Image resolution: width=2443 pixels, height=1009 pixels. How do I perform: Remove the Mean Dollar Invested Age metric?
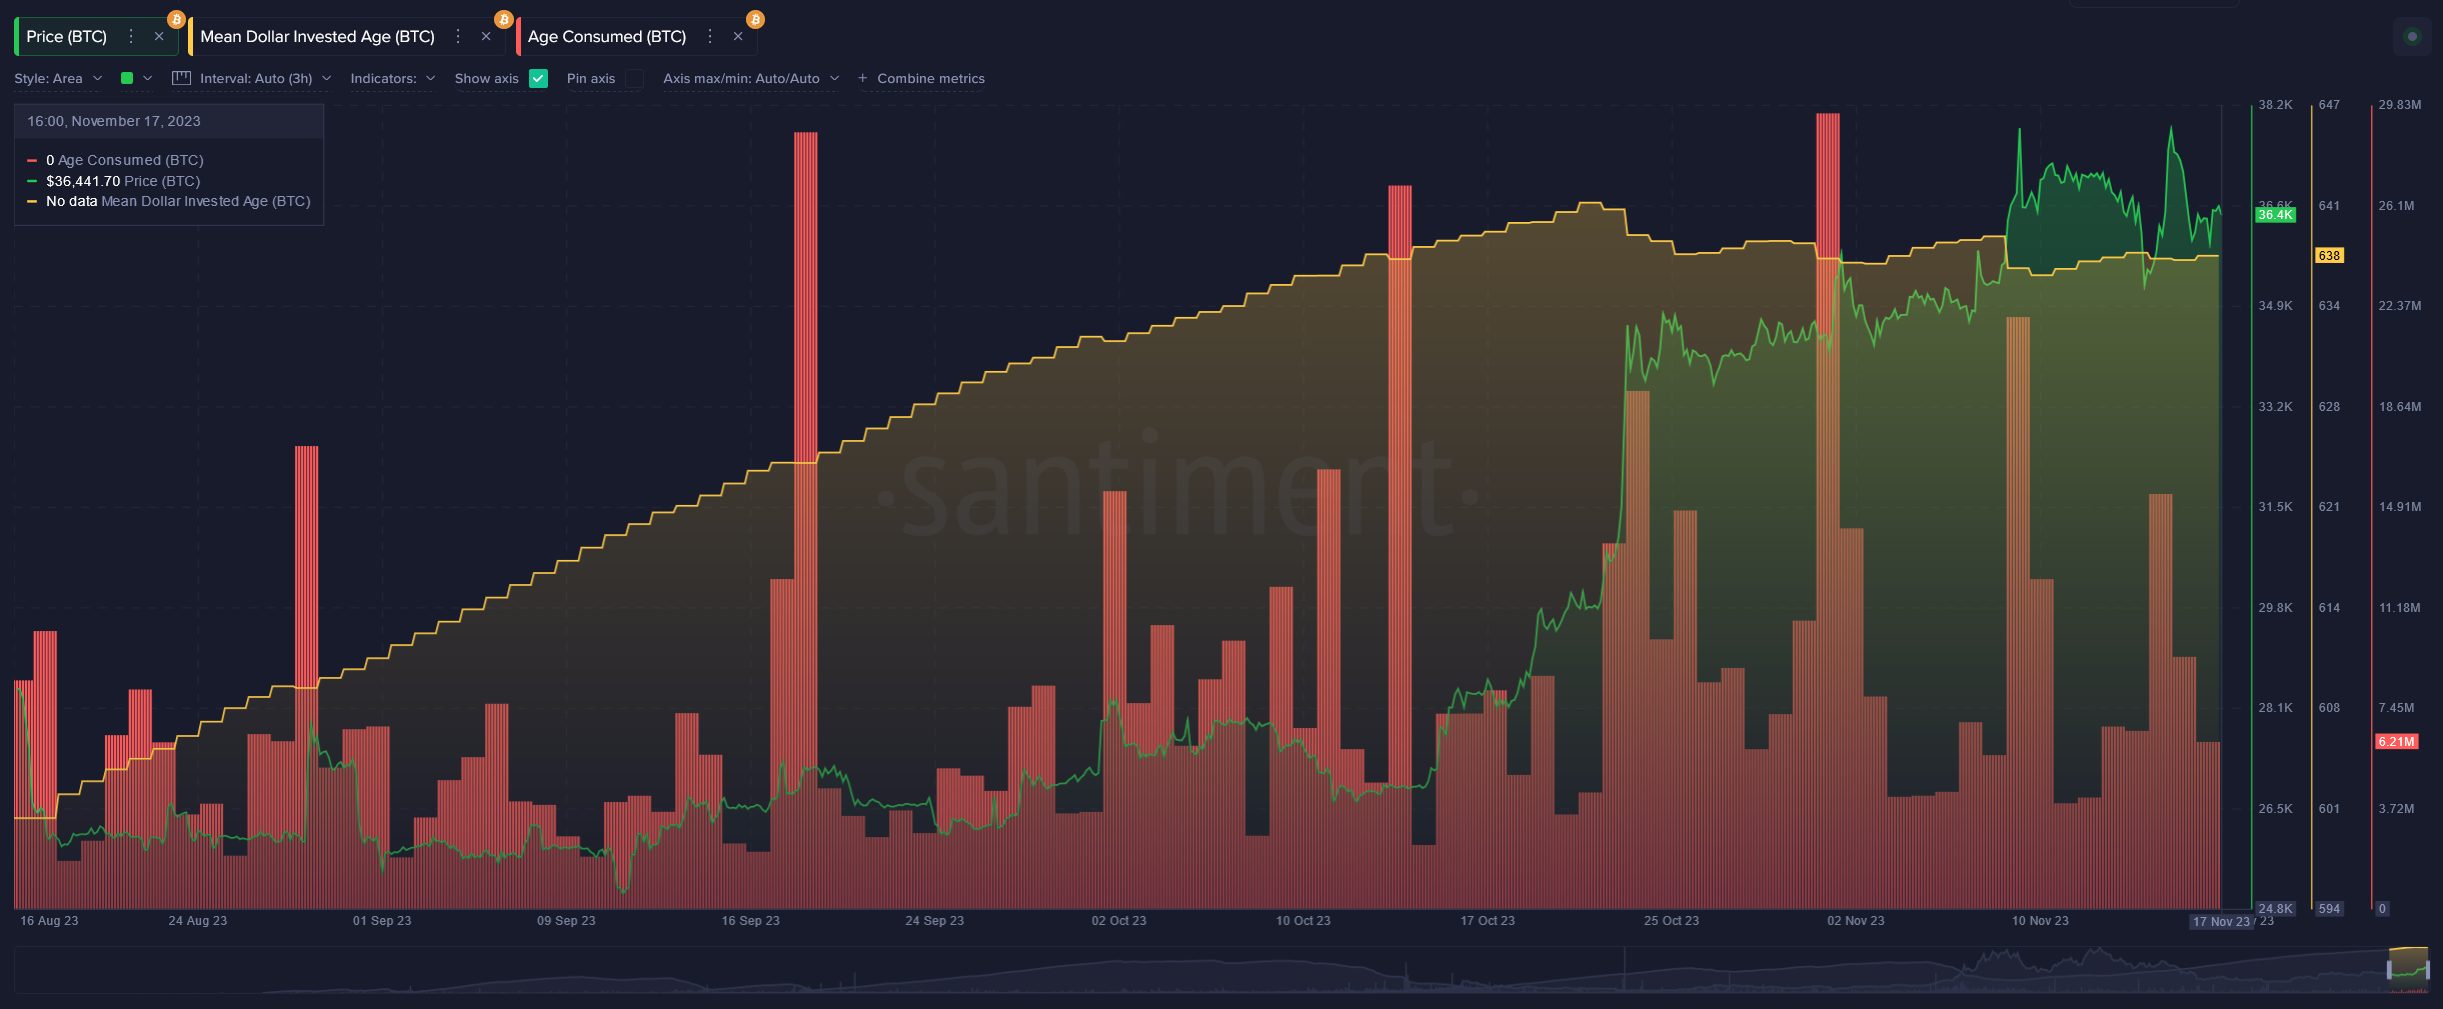pyautogui.click(x=486, y=36)
